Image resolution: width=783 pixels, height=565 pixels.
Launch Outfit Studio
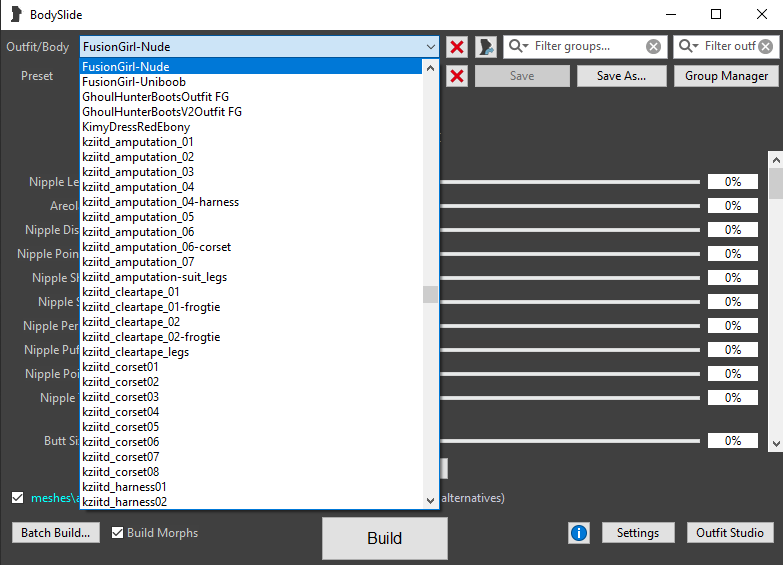729,533
